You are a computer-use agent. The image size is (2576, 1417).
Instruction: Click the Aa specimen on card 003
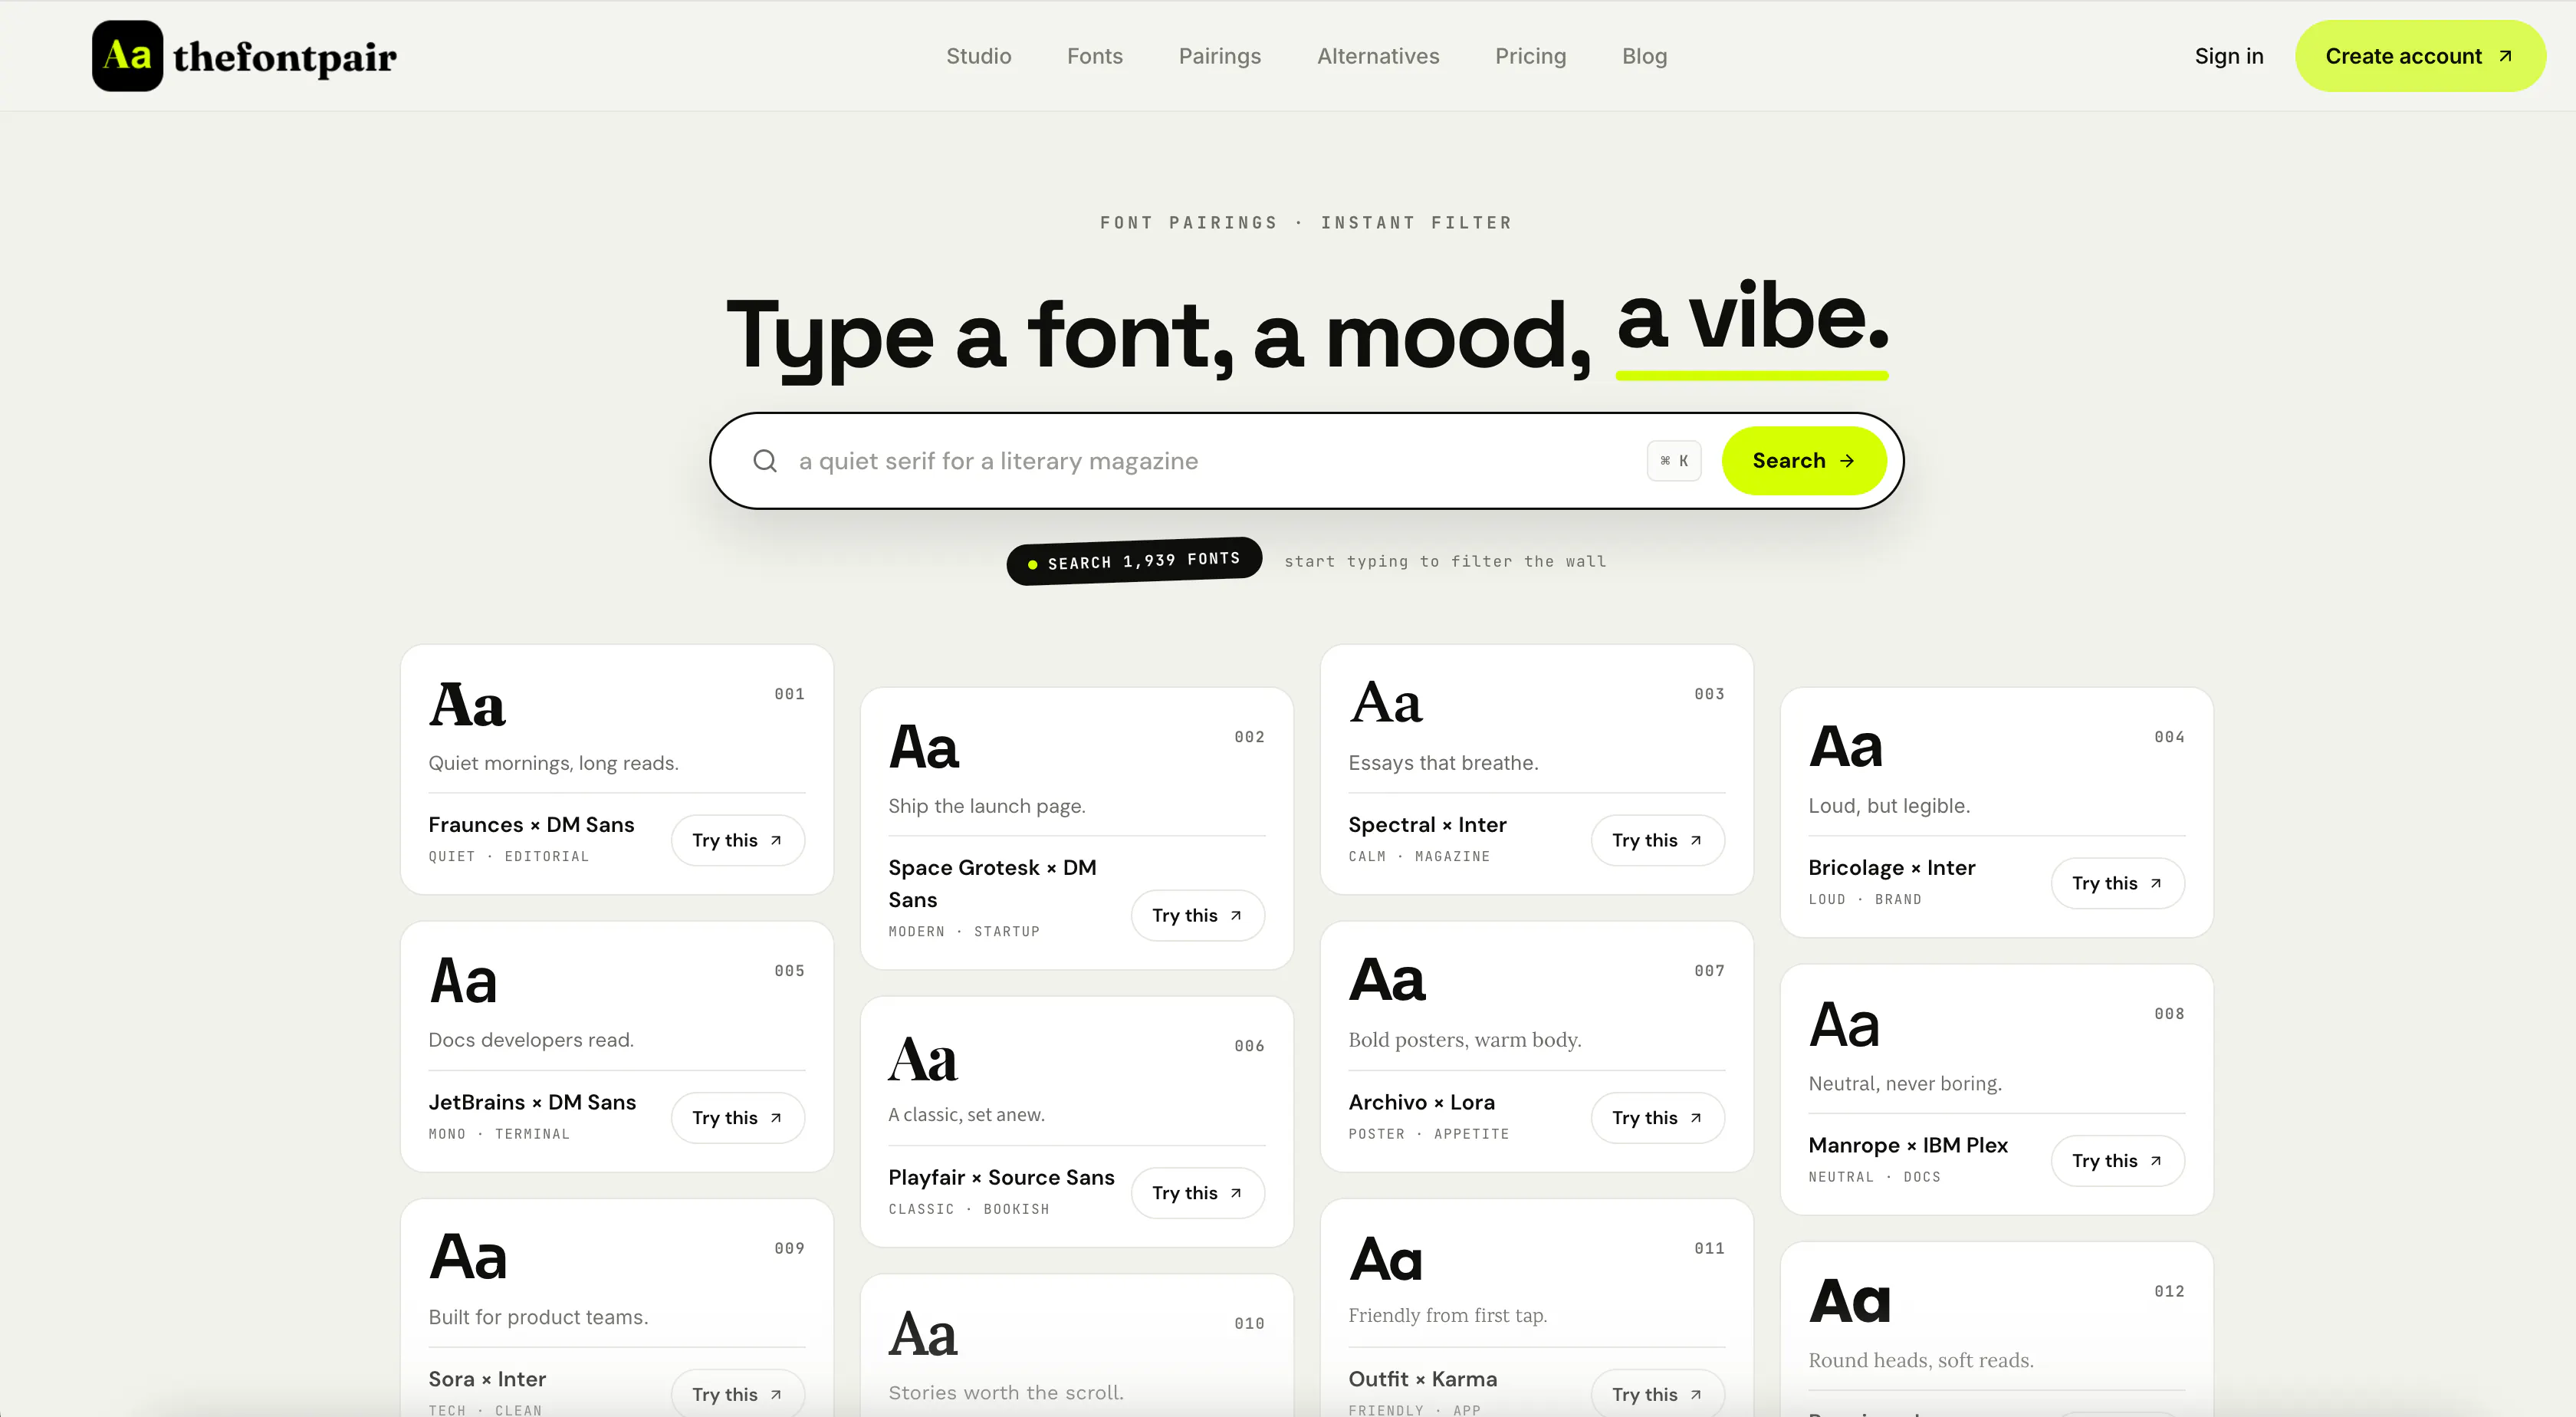[1386, 702]
